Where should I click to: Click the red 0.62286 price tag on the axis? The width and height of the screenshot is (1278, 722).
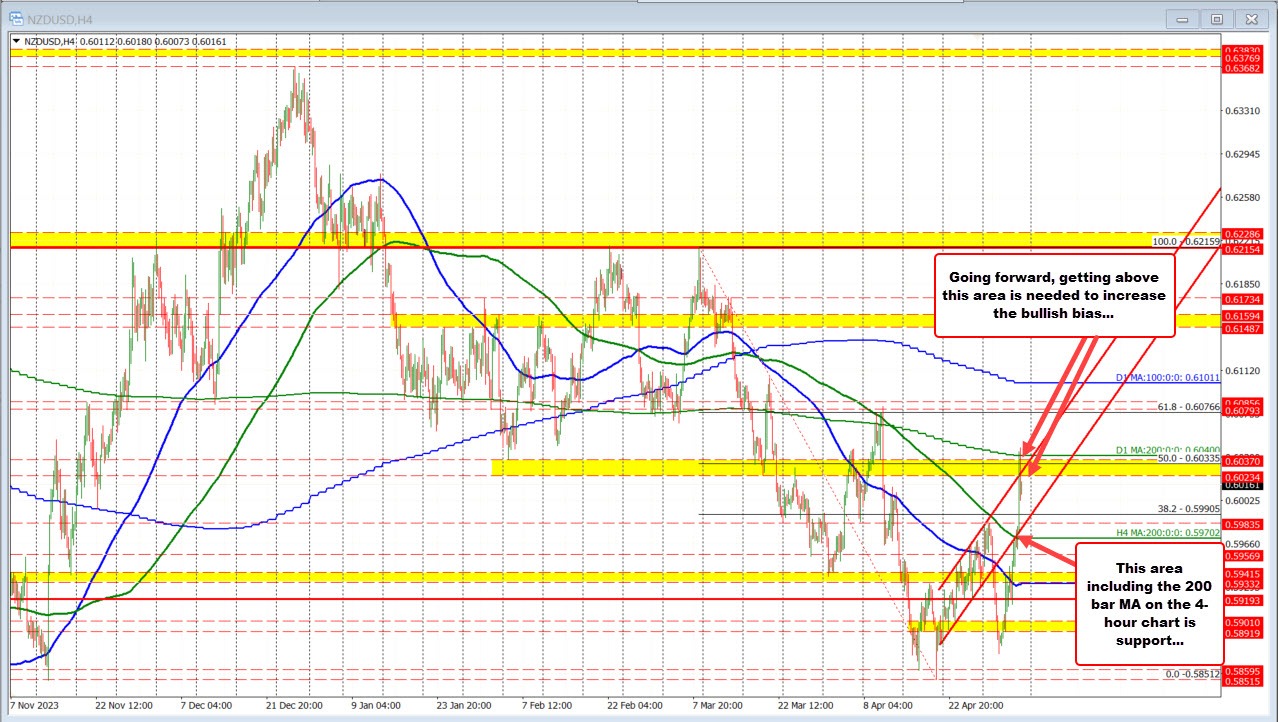coord(1243,233)
